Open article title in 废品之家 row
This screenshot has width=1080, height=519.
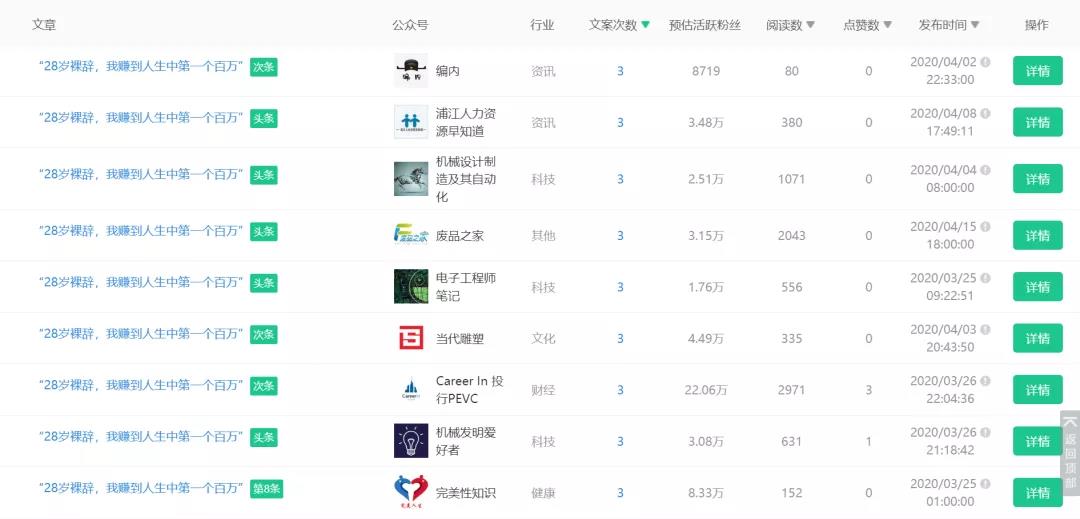(x=141, y=231)
